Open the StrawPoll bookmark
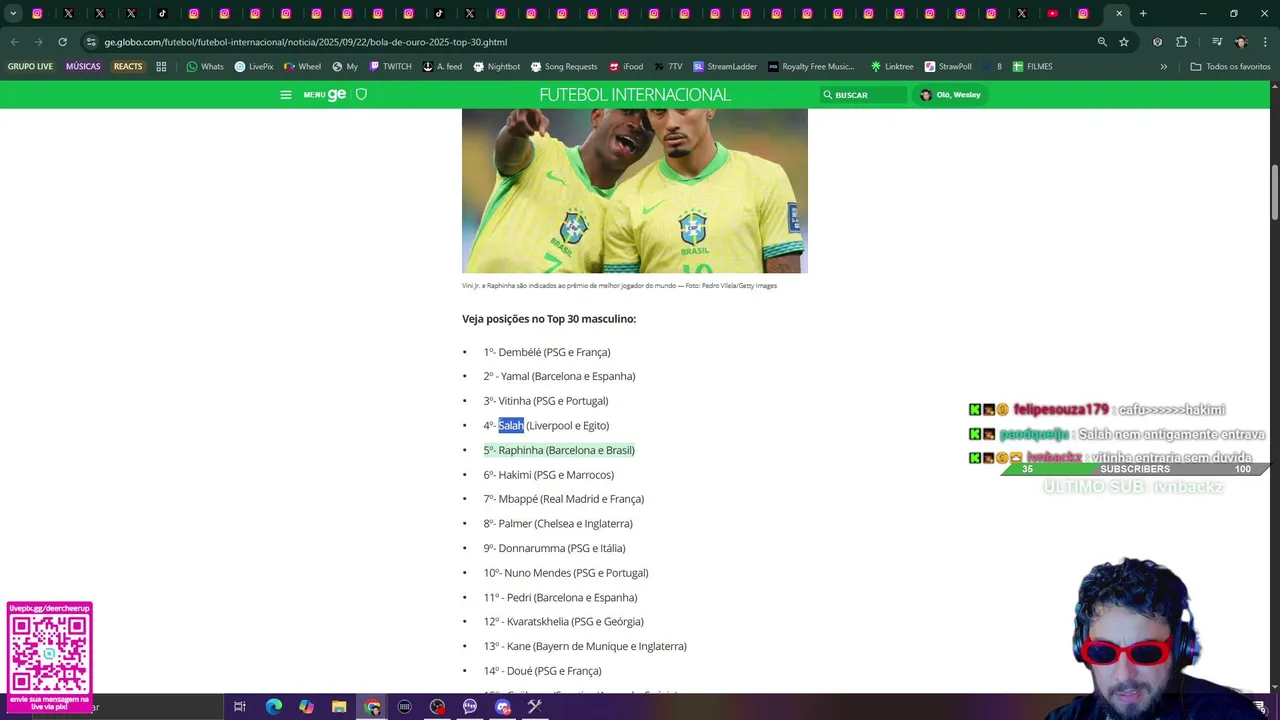The width and height of the screenshot is (1280, 720). pos(948,67)
